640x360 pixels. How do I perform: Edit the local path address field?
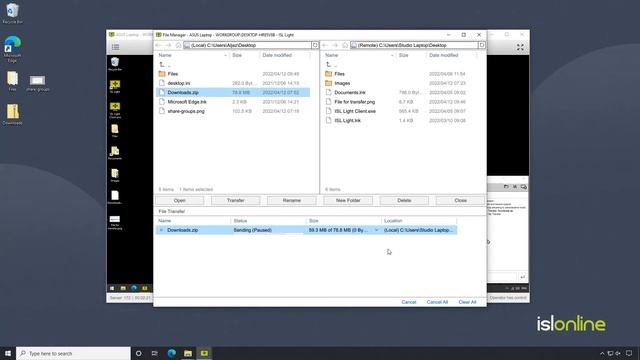[x=247, y=45]
